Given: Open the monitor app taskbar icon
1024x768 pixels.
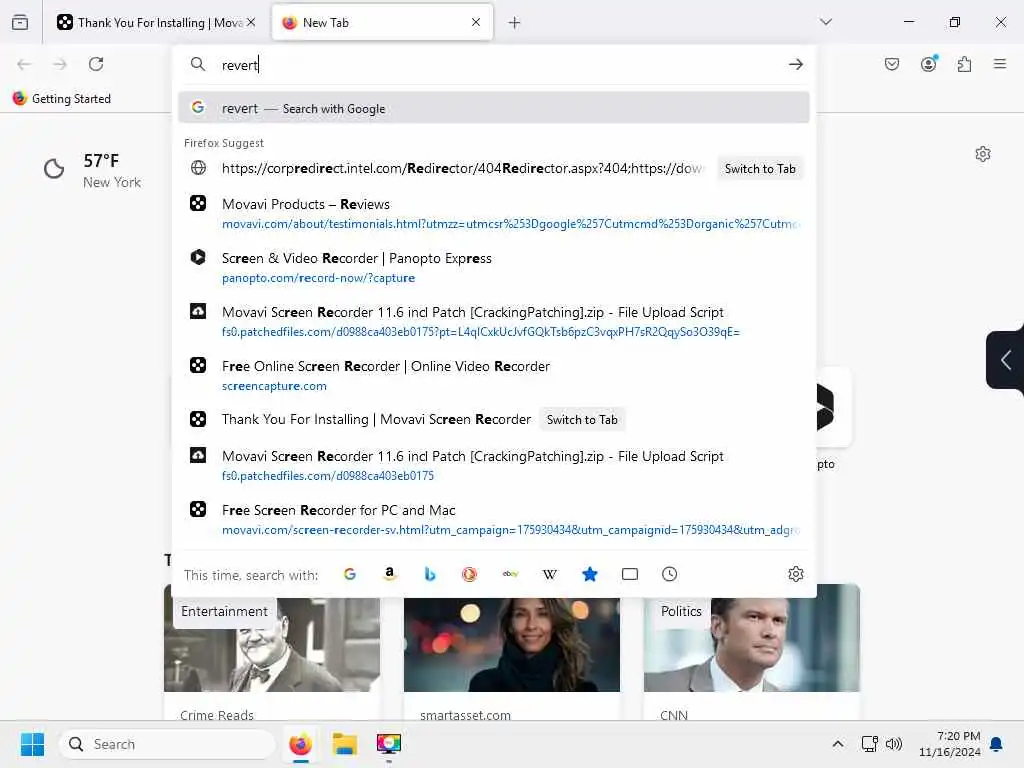Looking at the screenshot, I should click(389, 744).
